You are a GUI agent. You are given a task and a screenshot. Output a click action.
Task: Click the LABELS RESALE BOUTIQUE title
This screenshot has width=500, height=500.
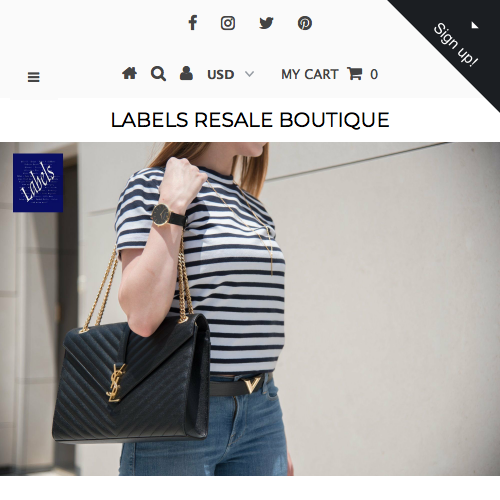(250, 120)
